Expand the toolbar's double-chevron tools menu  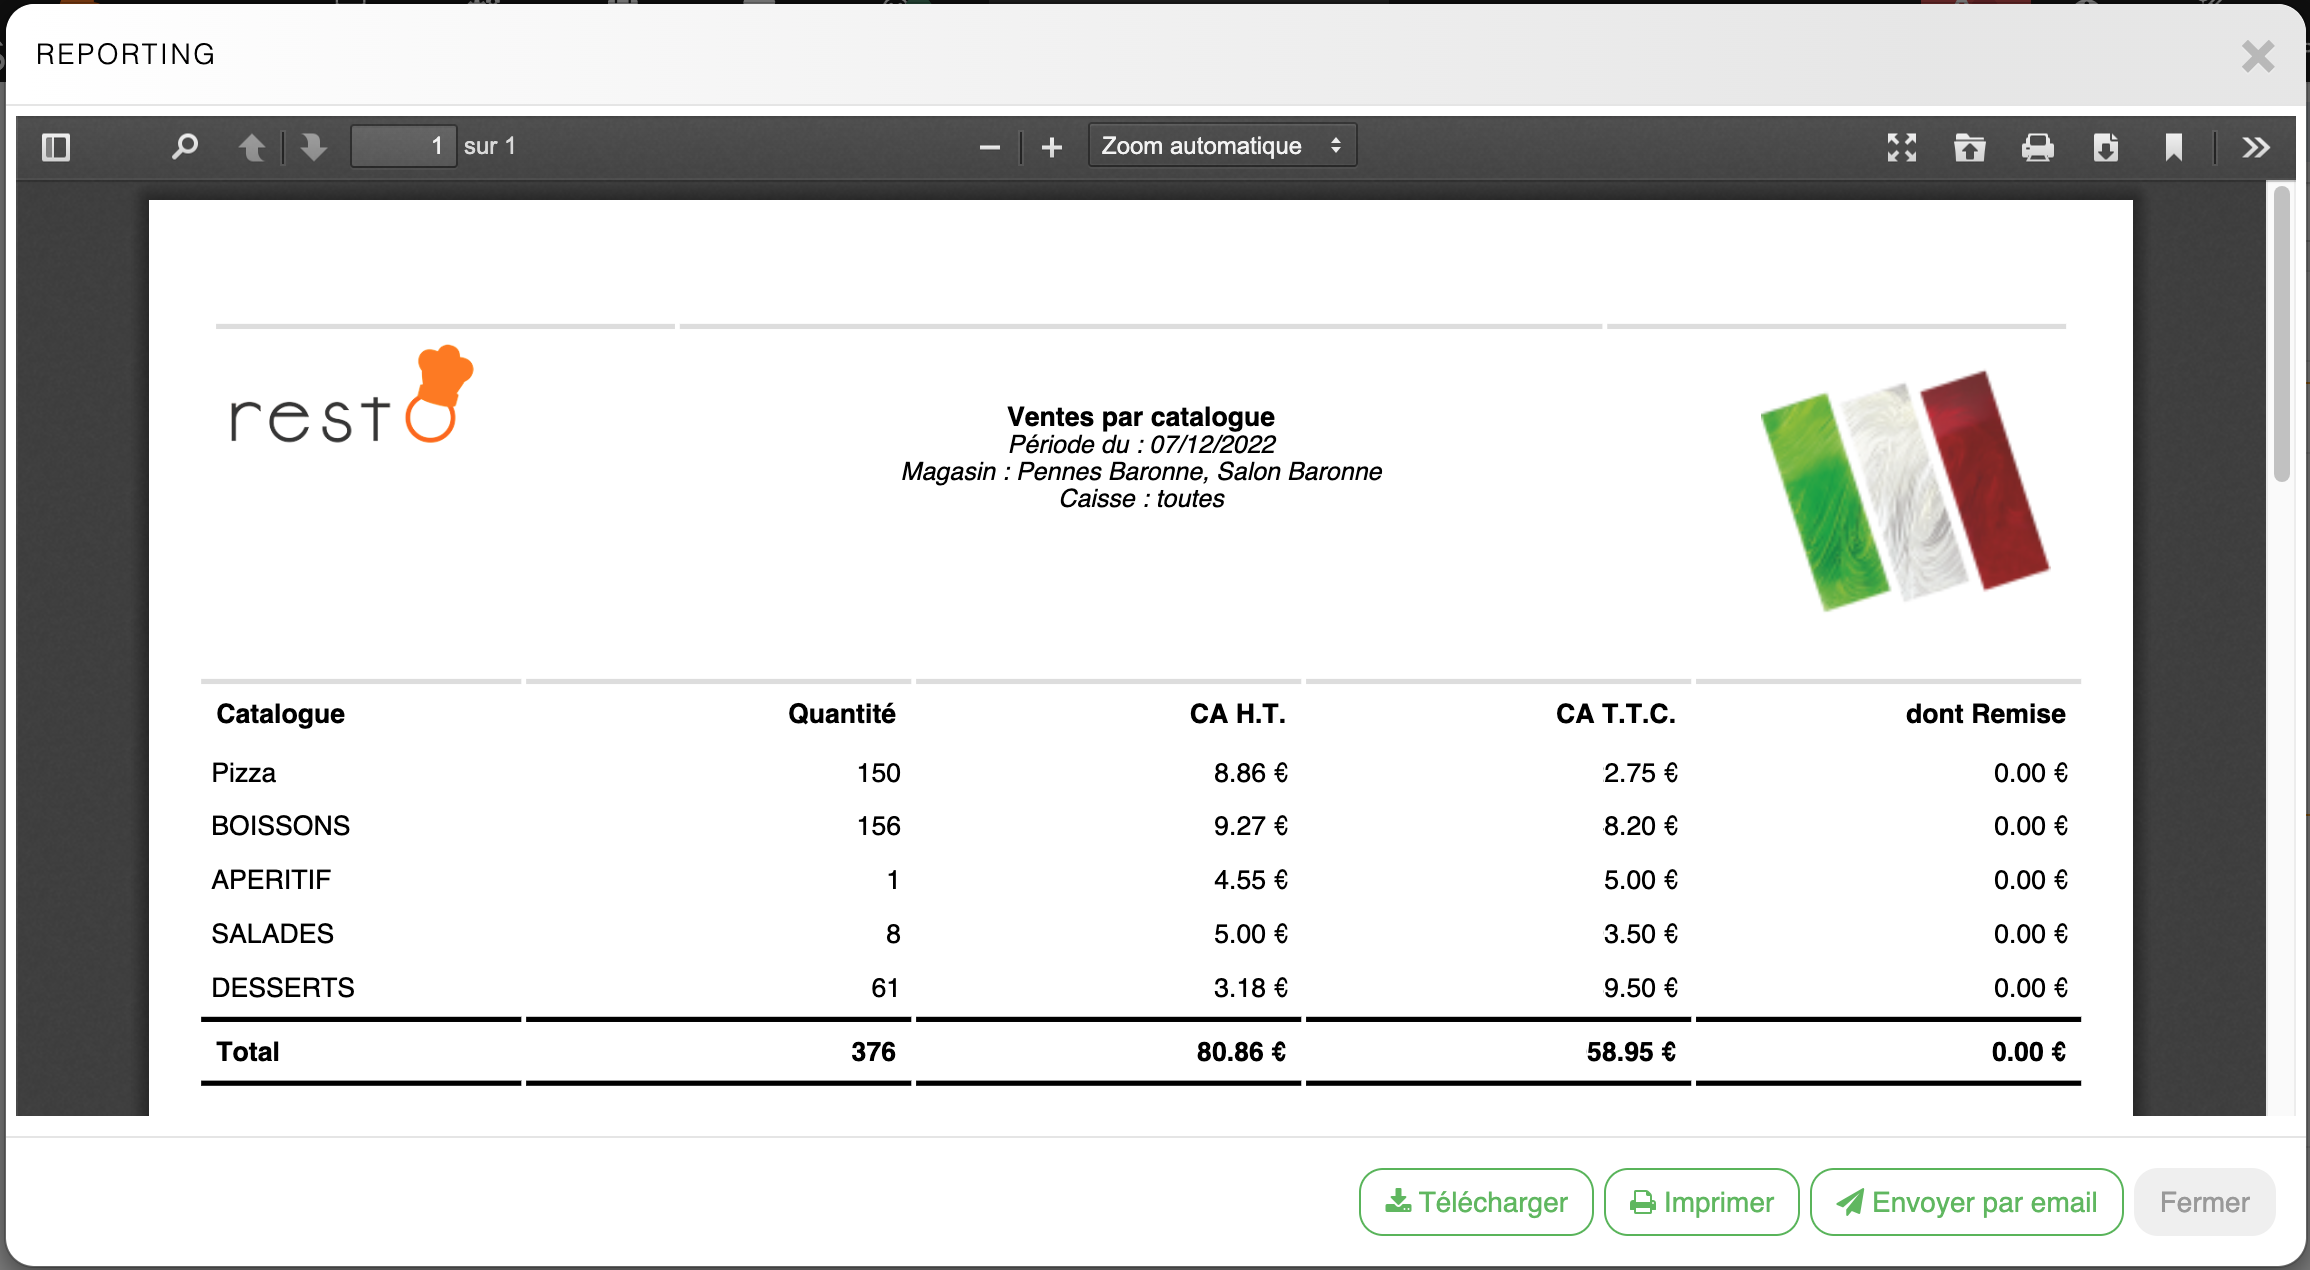2255,147
